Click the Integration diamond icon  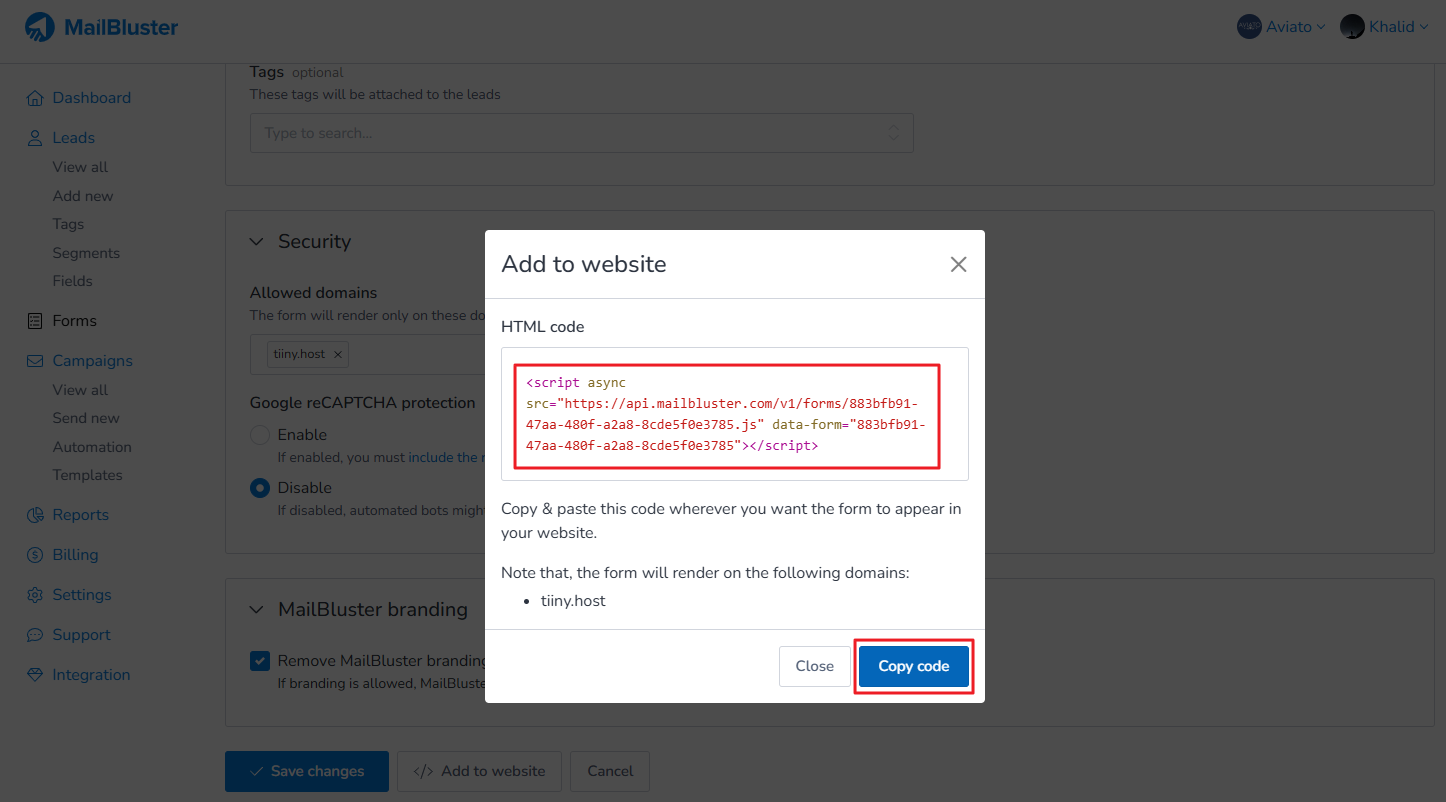(35, 675)
